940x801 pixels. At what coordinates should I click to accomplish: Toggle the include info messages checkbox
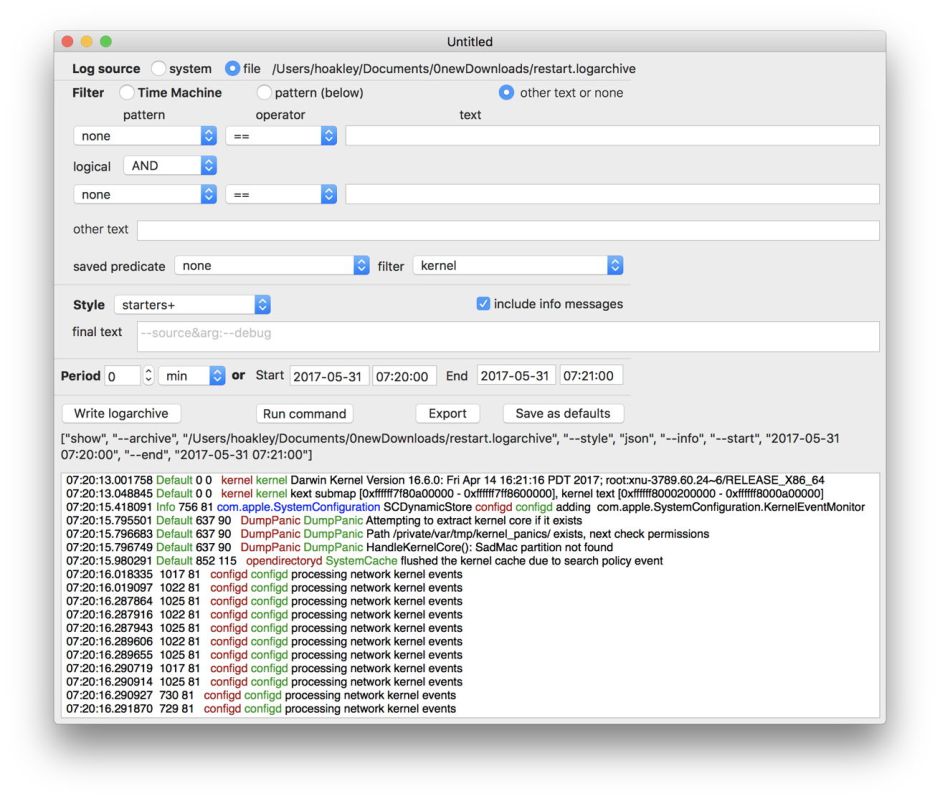(x=484, y=304)
